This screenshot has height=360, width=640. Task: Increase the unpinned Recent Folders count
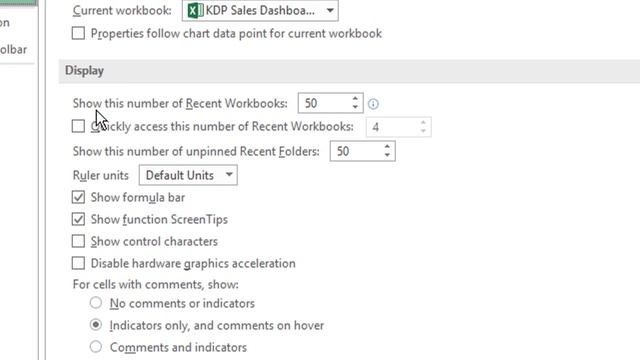tap(387, 147)
